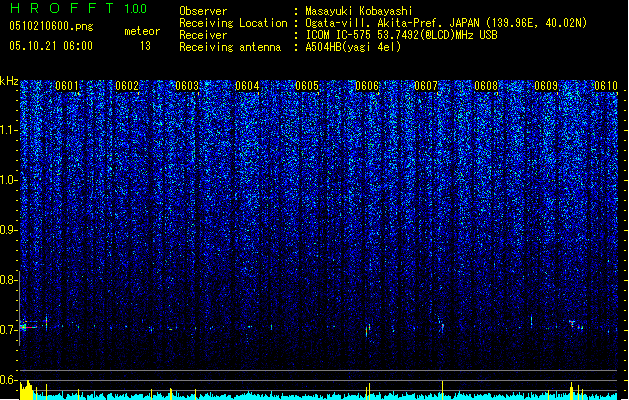Click the meteor label
The width and height of the screenshot is (629, 400).
142,31
